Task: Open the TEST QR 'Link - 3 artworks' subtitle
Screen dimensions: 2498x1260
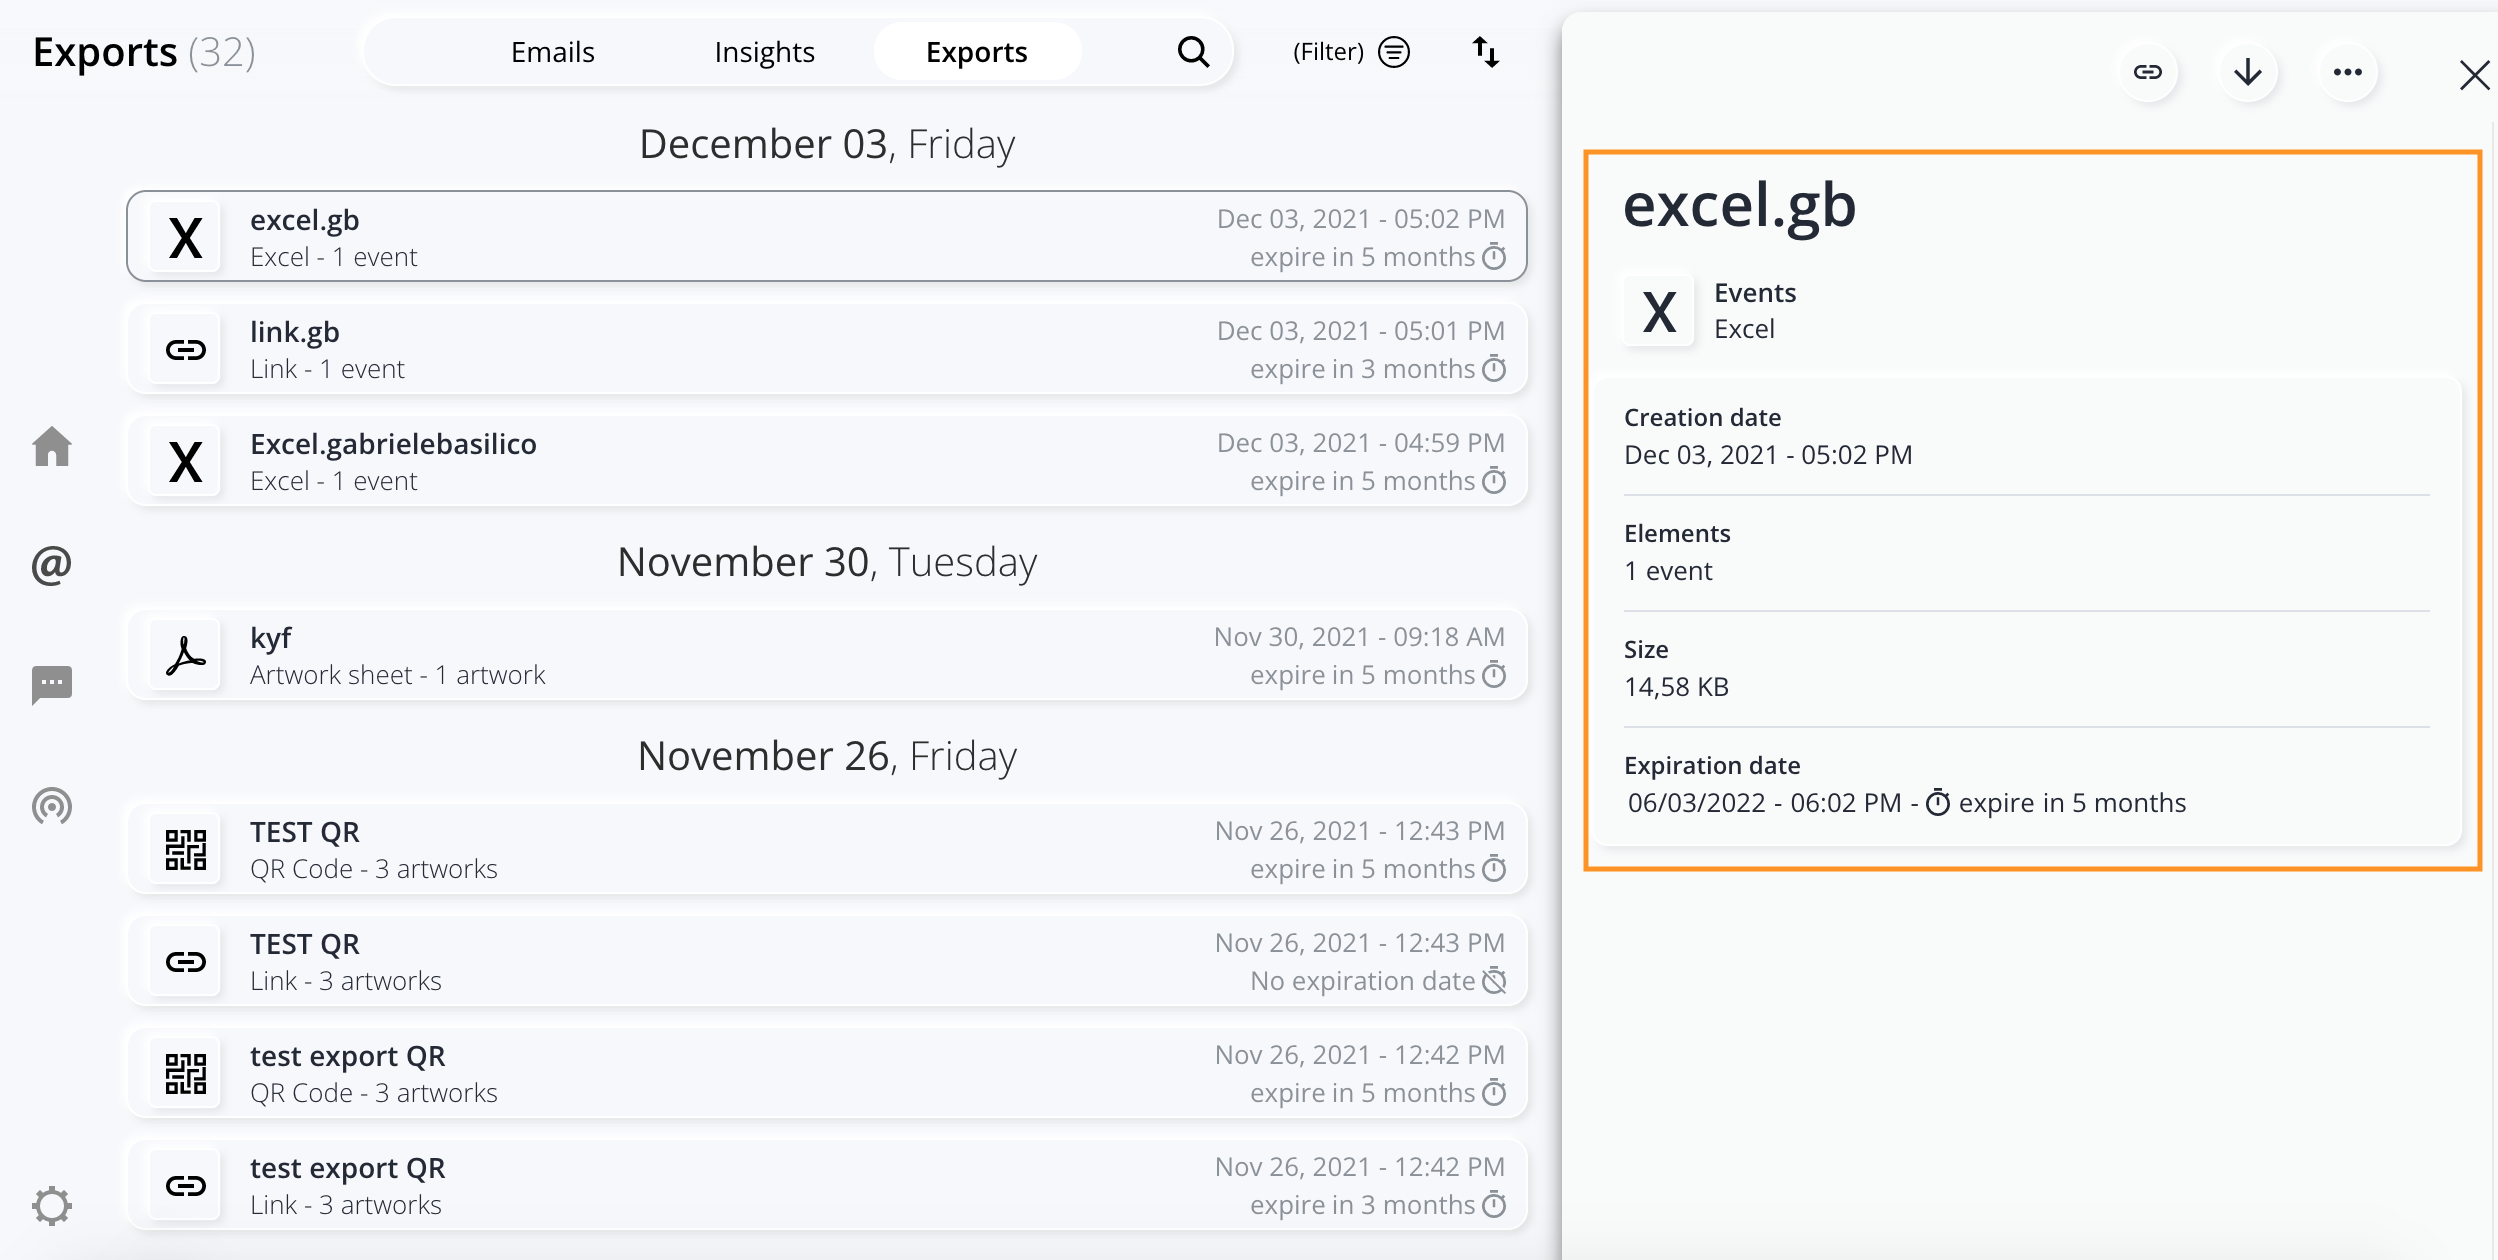Action: 345,981
